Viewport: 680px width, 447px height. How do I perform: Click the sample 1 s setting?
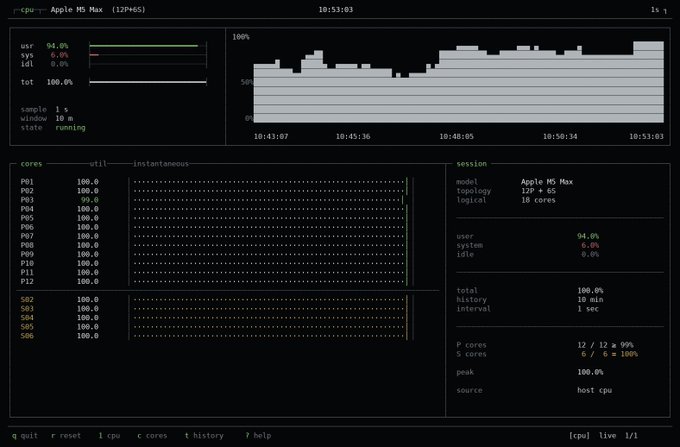44,109
